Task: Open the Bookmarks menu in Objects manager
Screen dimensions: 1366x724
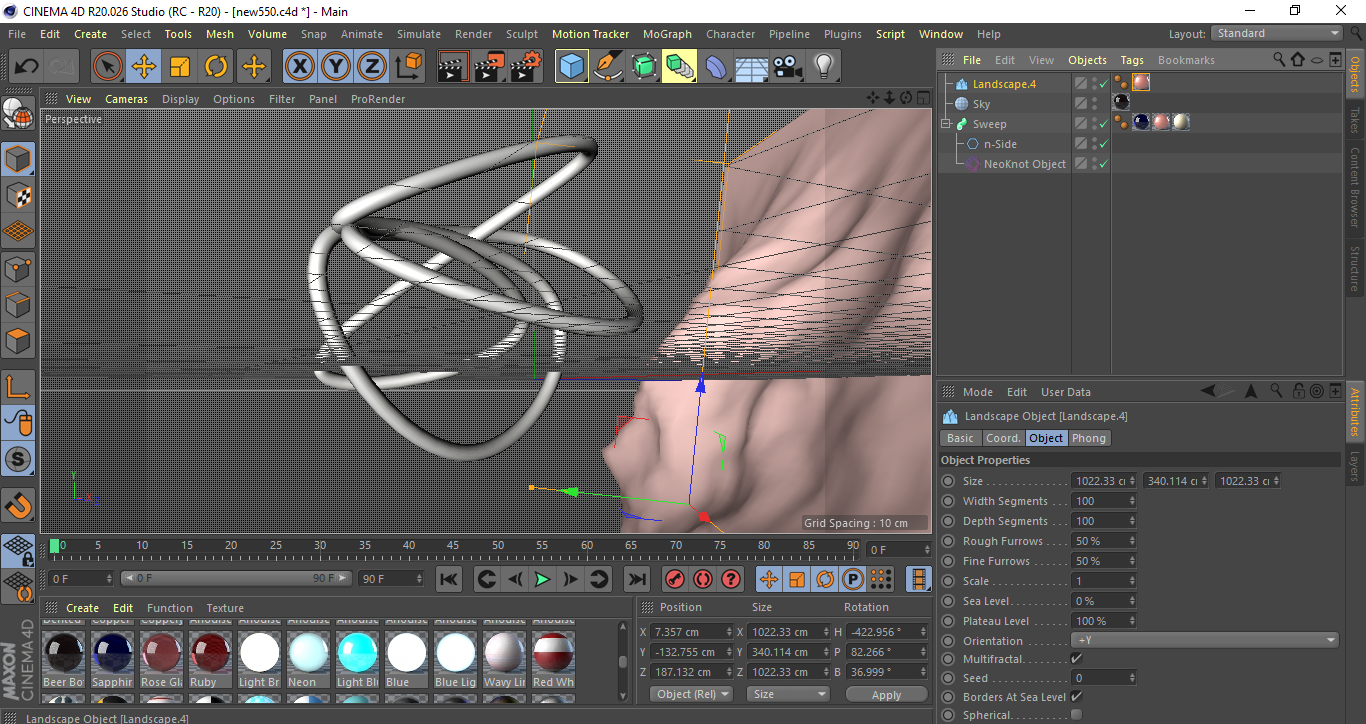Action: coord(1186,60)
